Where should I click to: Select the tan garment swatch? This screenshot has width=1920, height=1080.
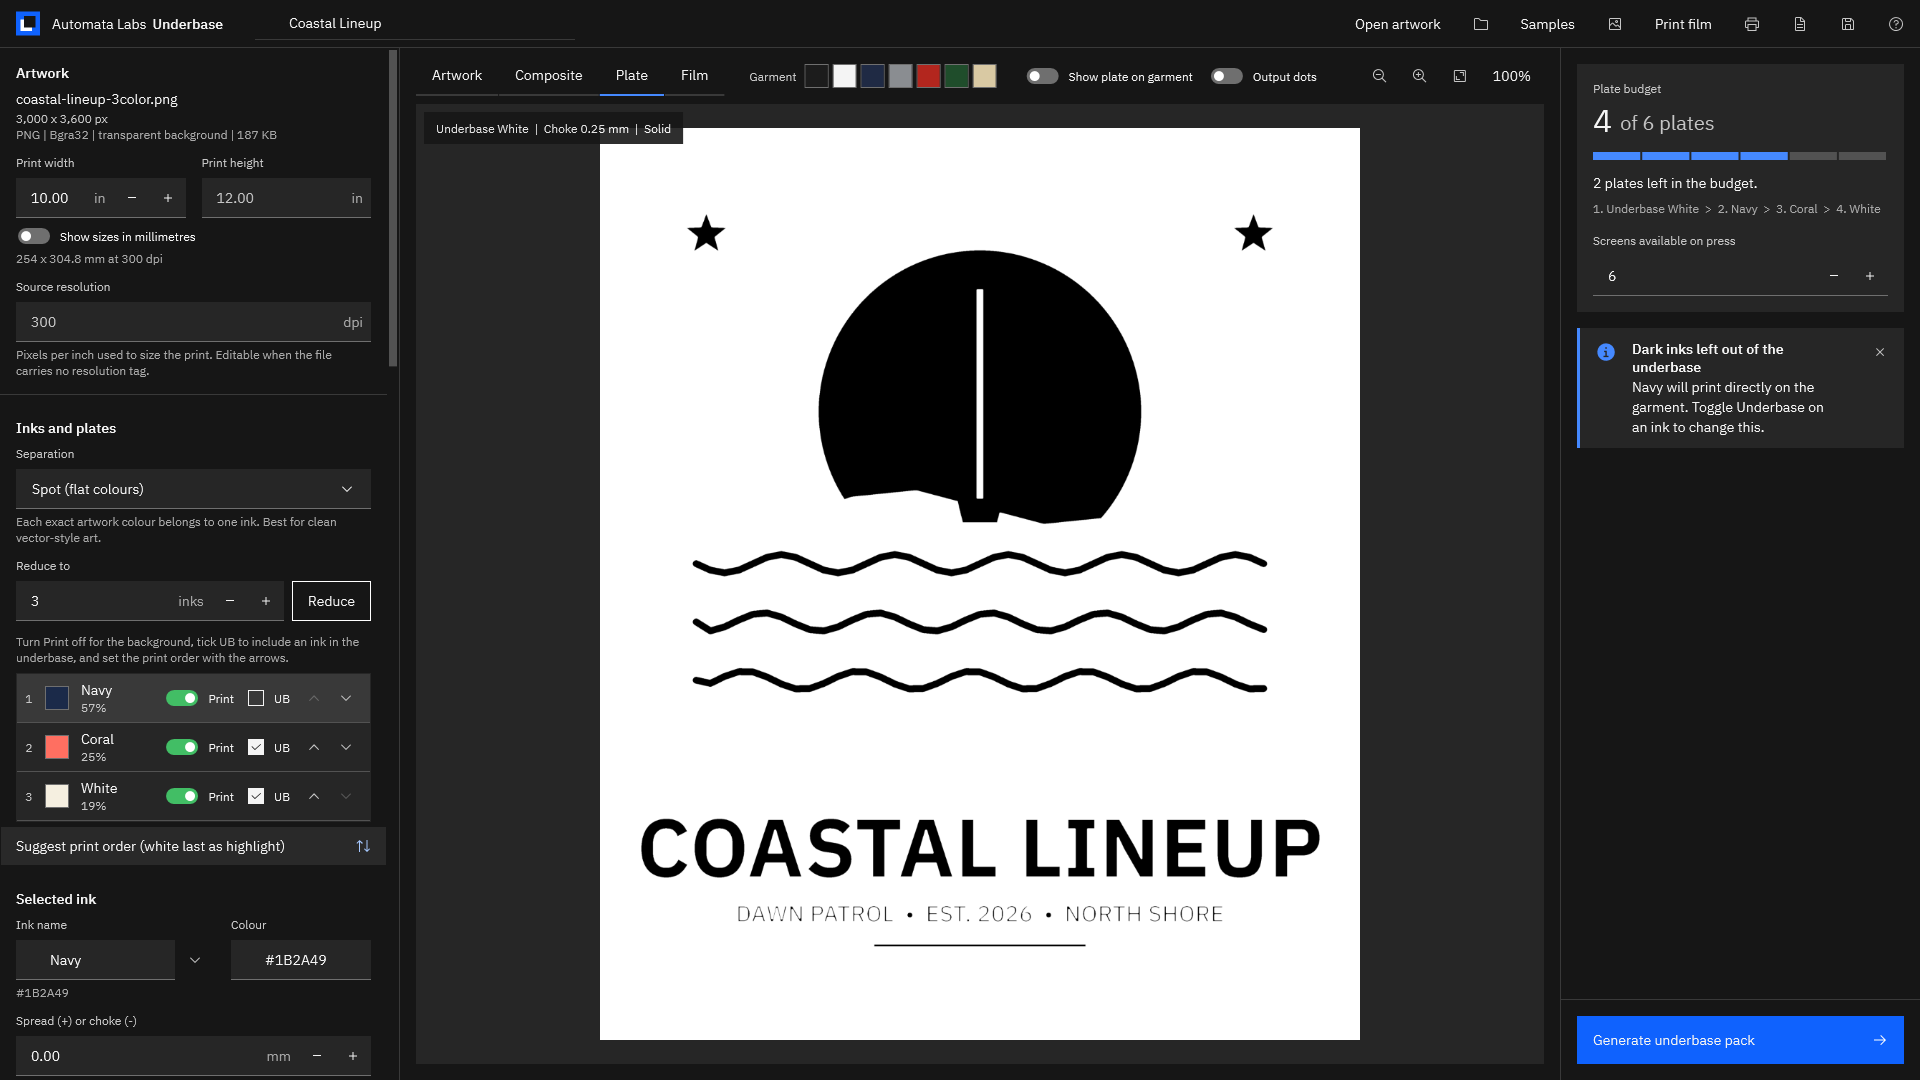pos(985,76)
